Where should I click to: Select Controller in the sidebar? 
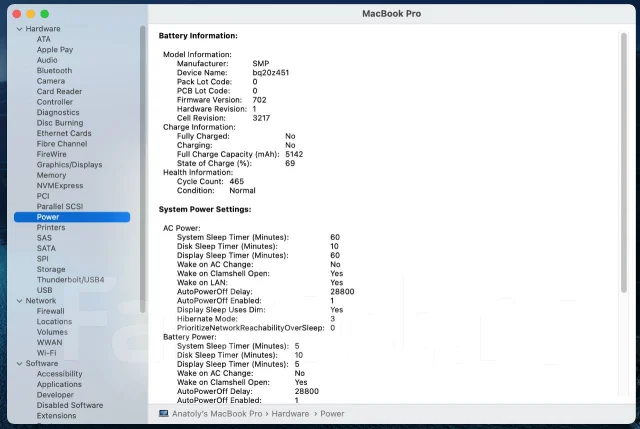pos(55,102)
